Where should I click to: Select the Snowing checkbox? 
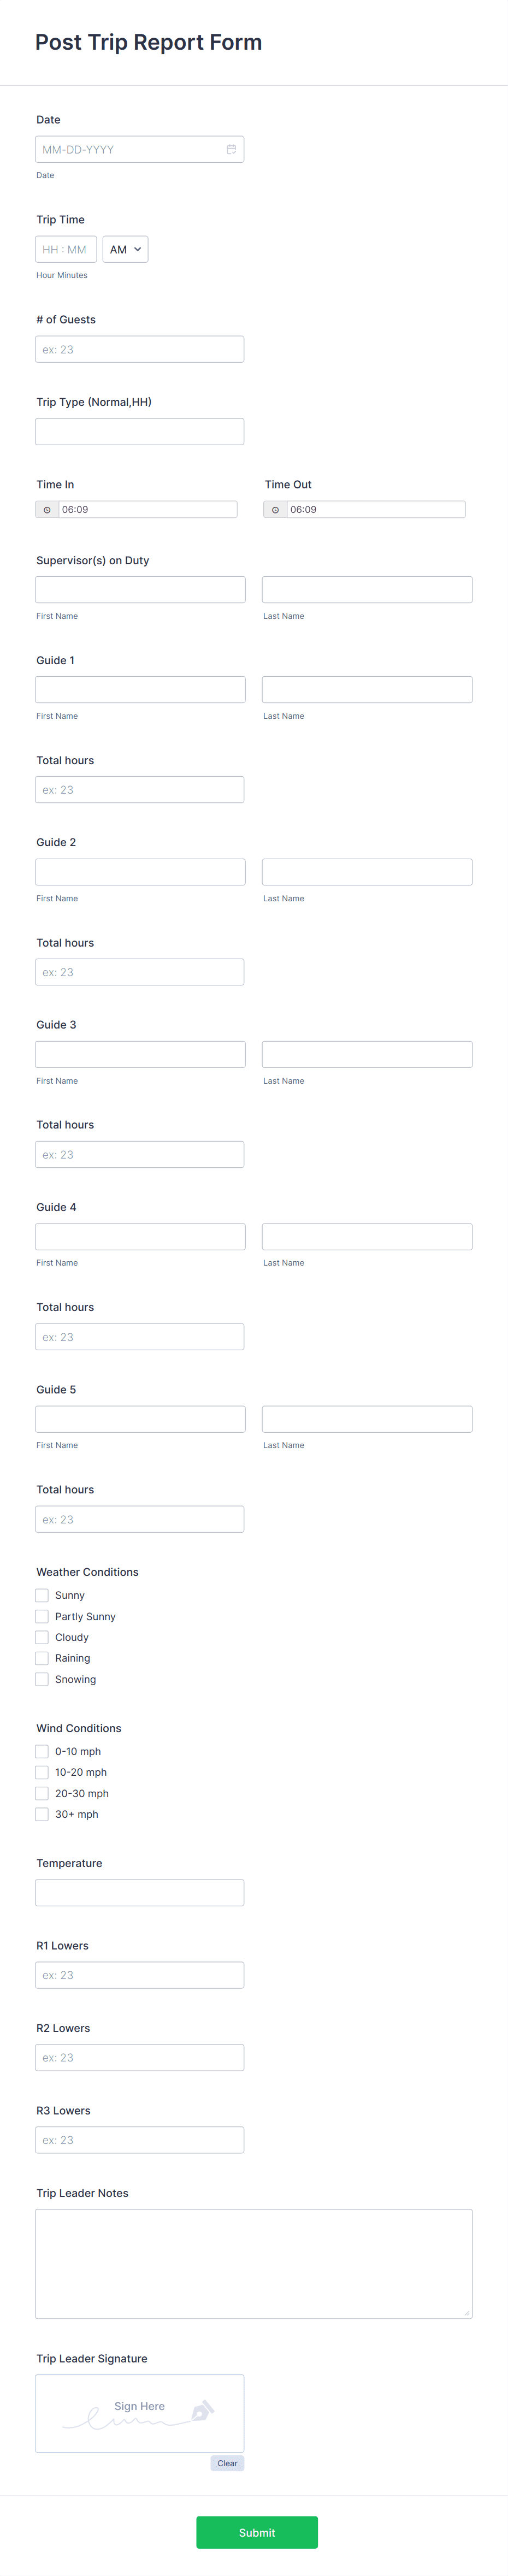42,1679
